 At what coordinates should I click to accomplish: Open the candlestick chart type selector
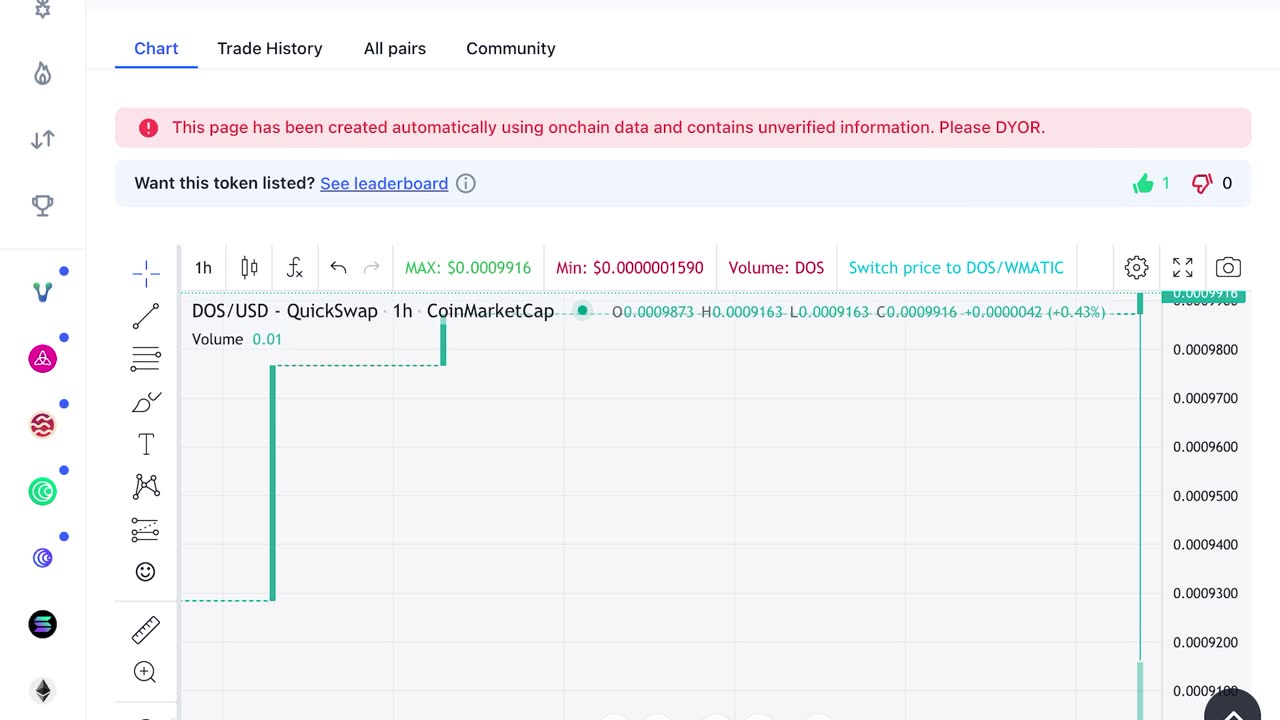click(249, 267)
